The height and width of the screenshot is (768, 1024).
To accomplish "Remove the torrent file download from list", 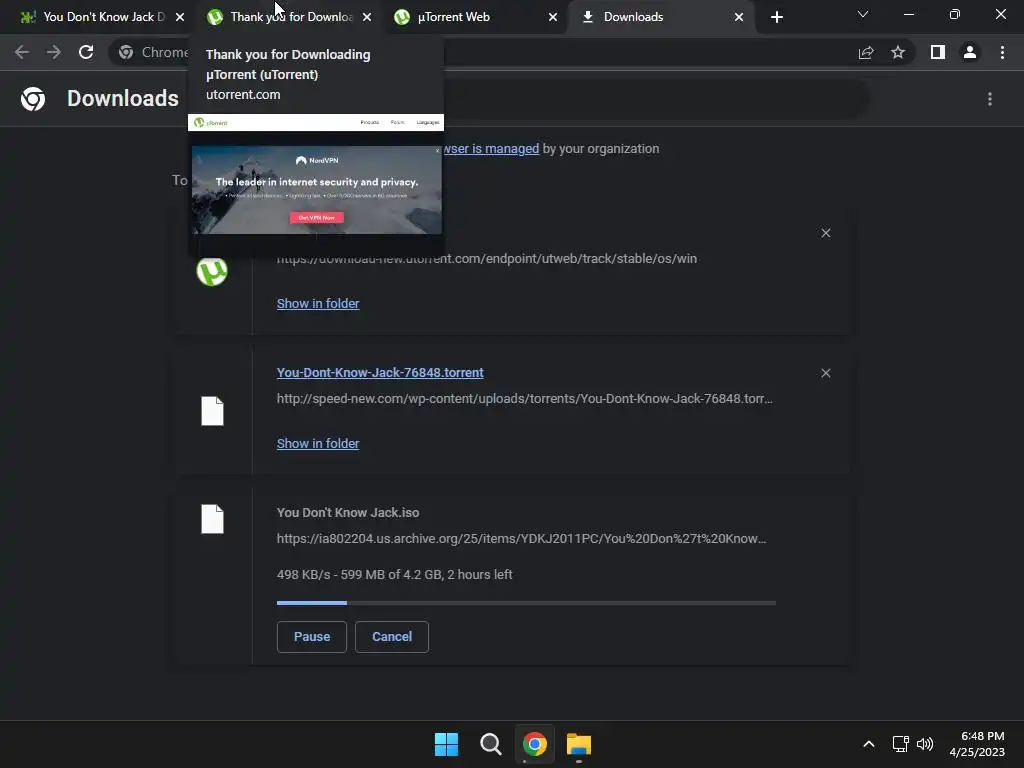I will pos(825,373).
